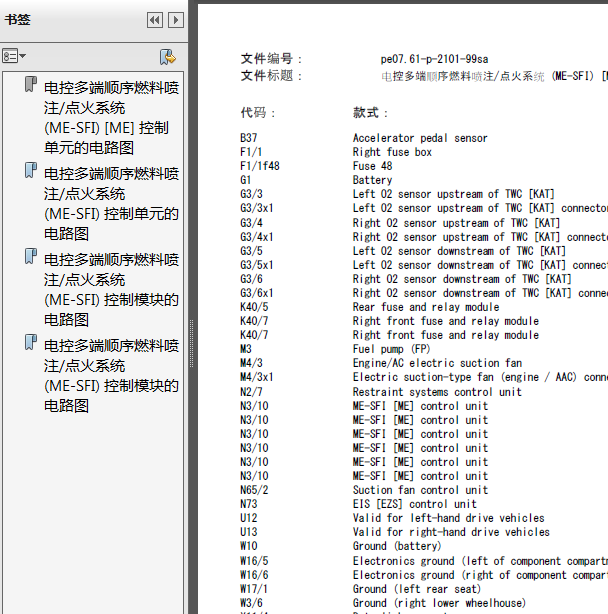This screenshot has height=614, width=608.
Task: Click 'Valid for left-hand drive vehicles'
Action: click(x=449, y=518)
